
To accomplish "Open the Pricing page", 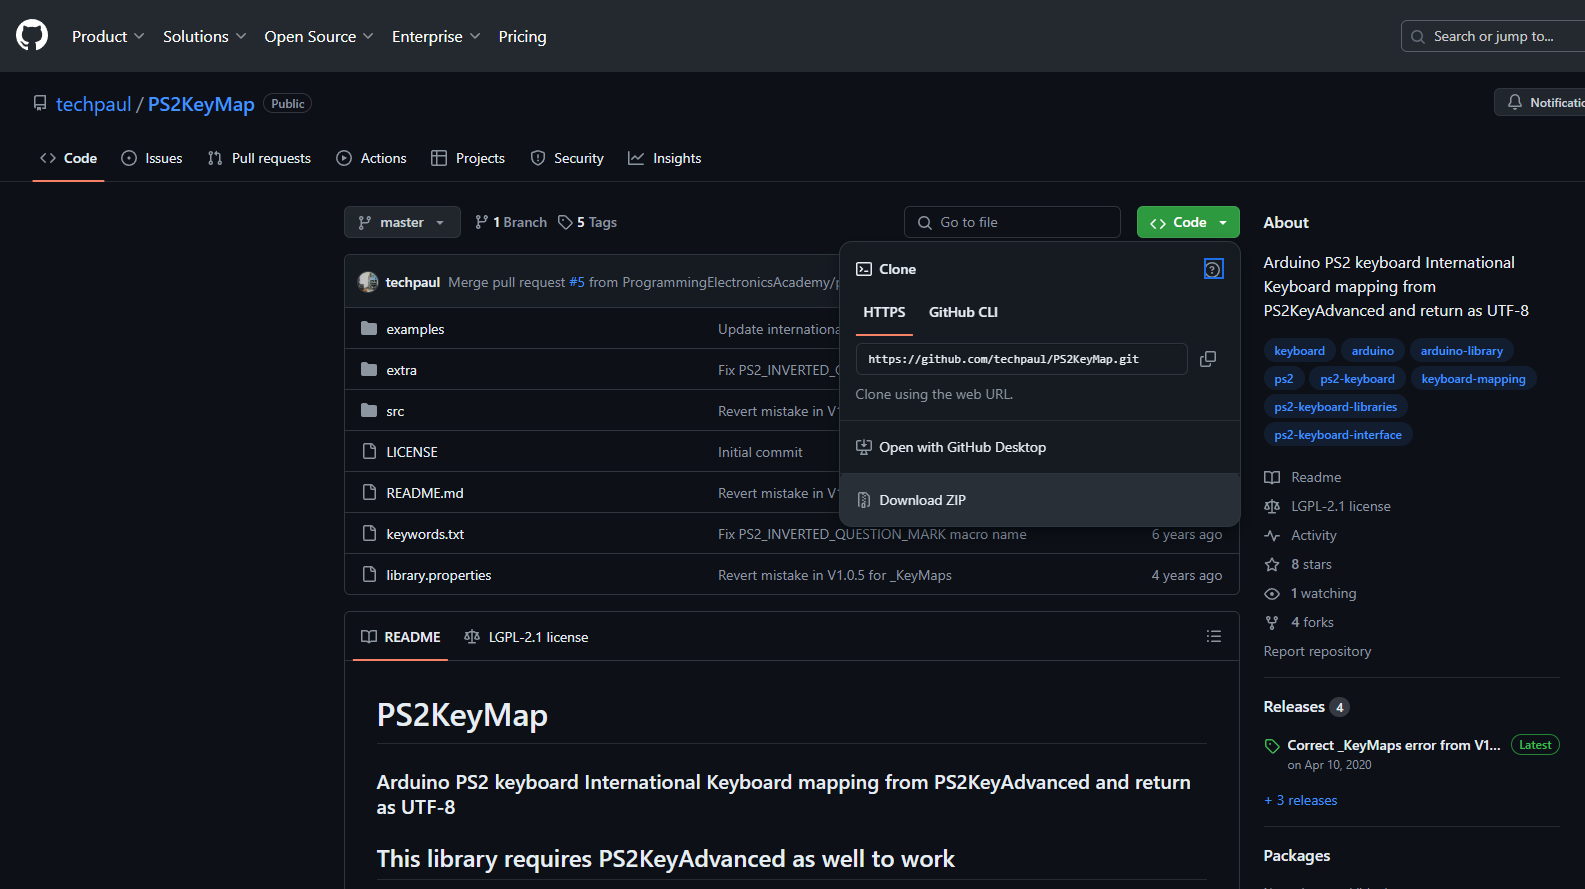I will tap(522, 36).
